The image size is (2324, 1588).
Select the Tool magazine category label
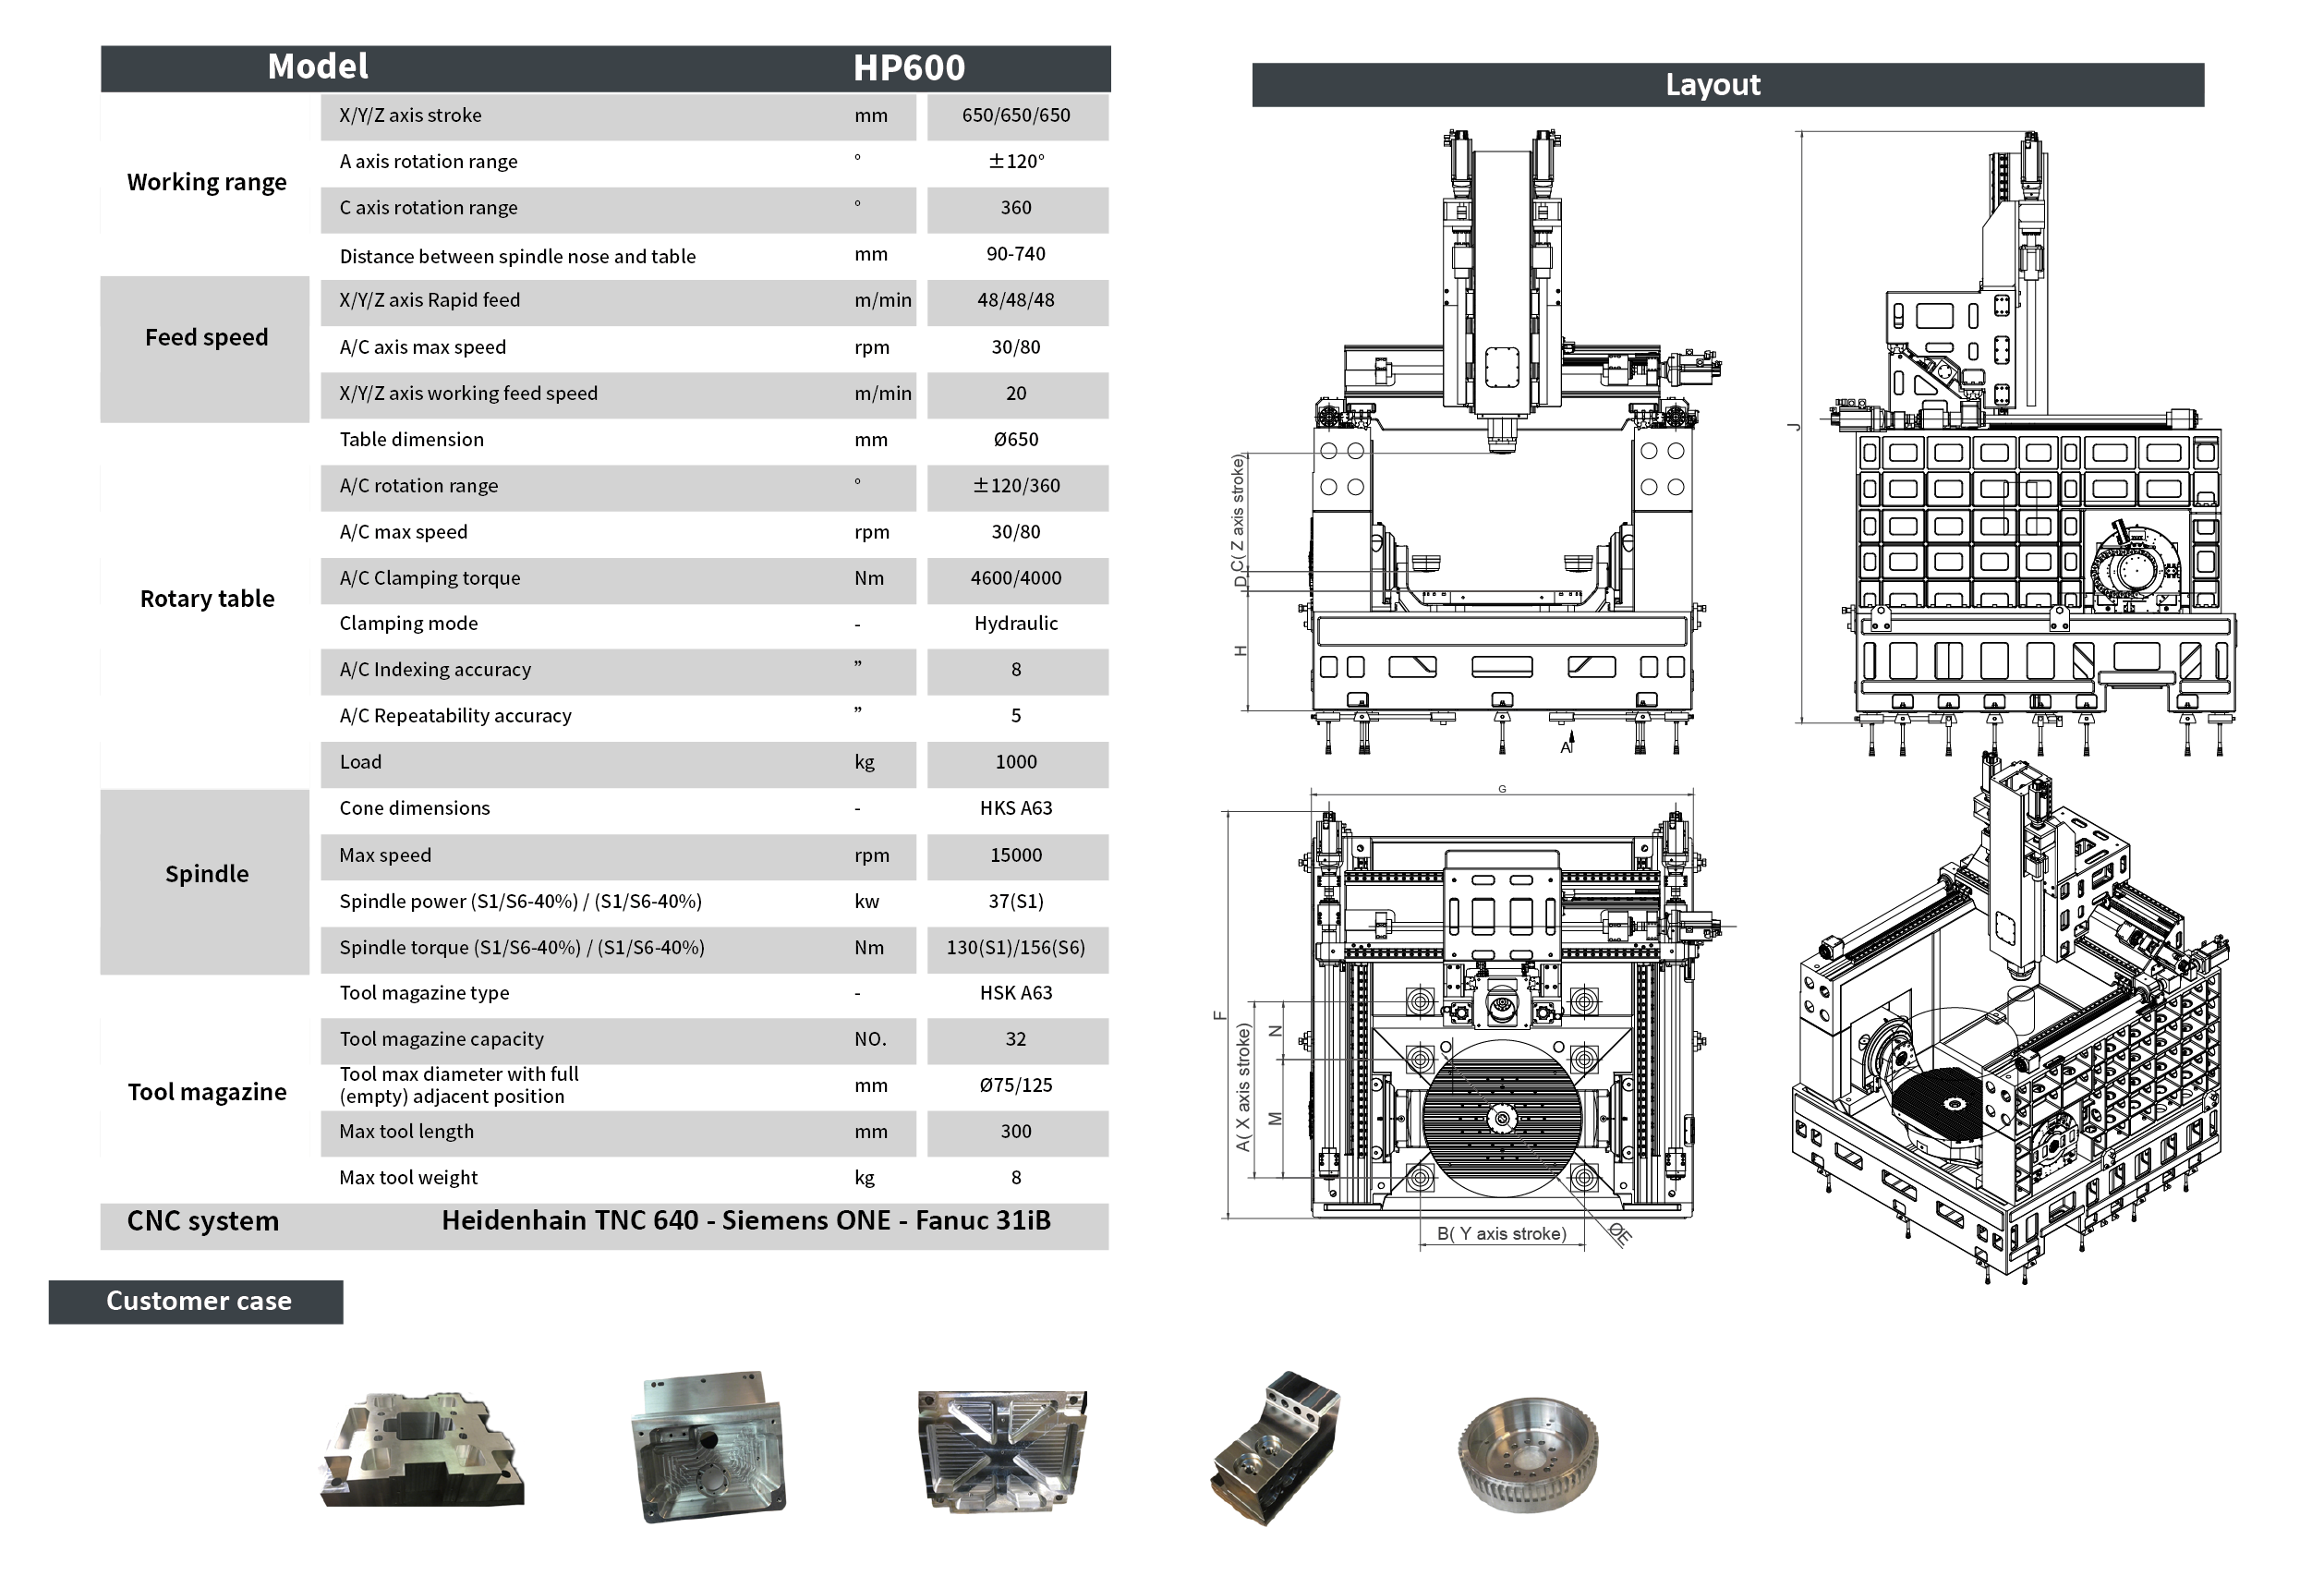(206, 1092)
